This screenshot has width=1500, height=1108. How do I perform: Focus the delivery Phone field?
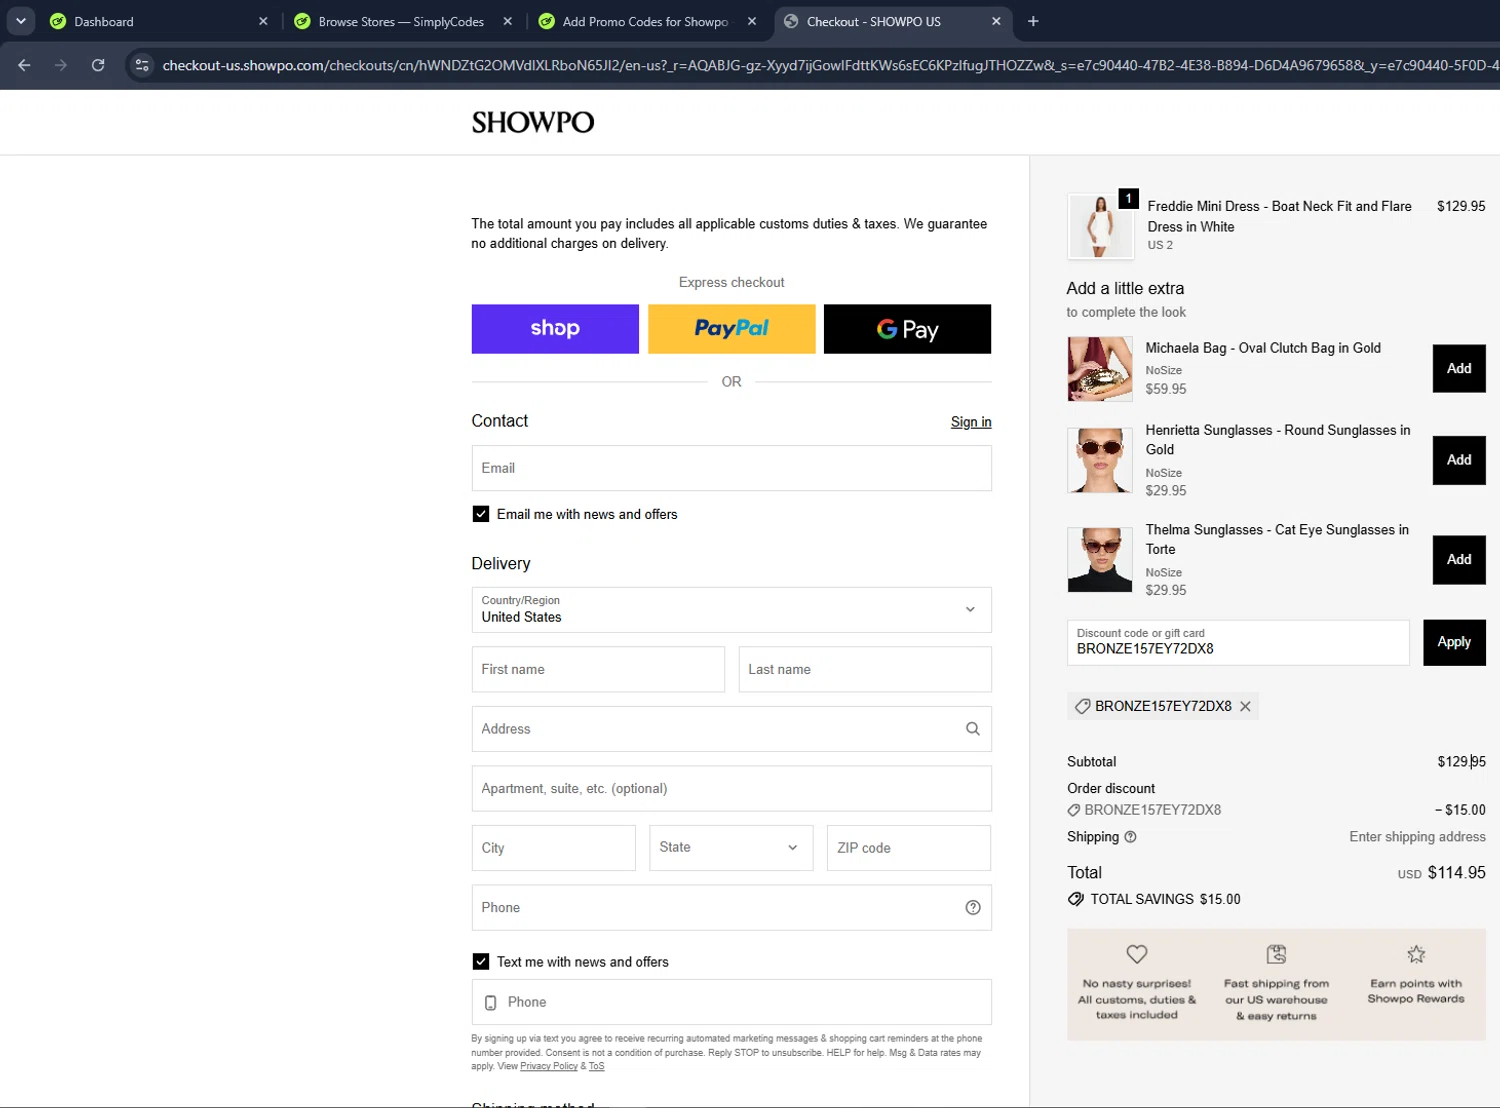(732, 907)
